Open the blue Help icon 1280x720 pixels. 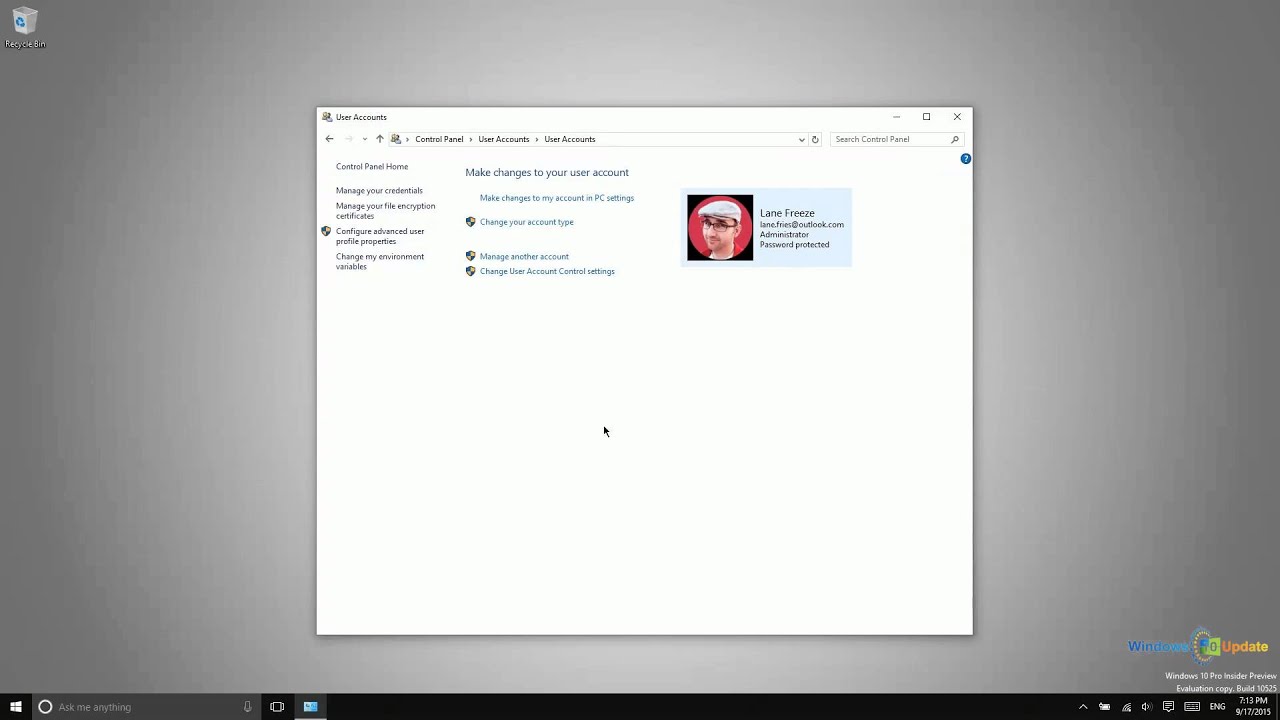(x=965, y=159)
